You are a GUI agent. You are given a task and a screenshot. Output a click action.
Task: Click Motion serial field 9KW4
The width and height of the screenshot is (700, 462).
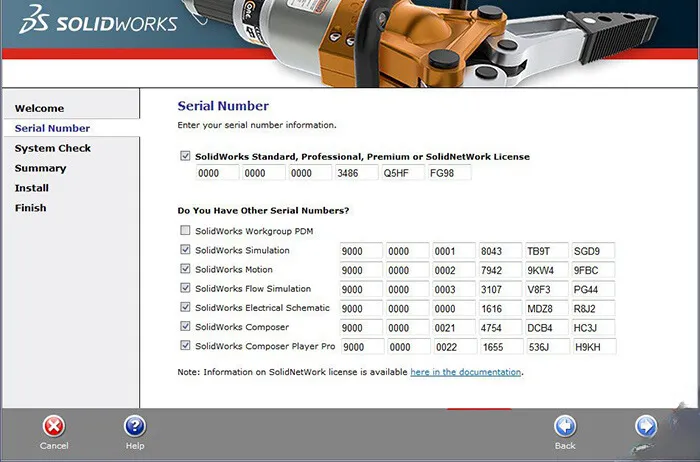[x=547, y=270]
